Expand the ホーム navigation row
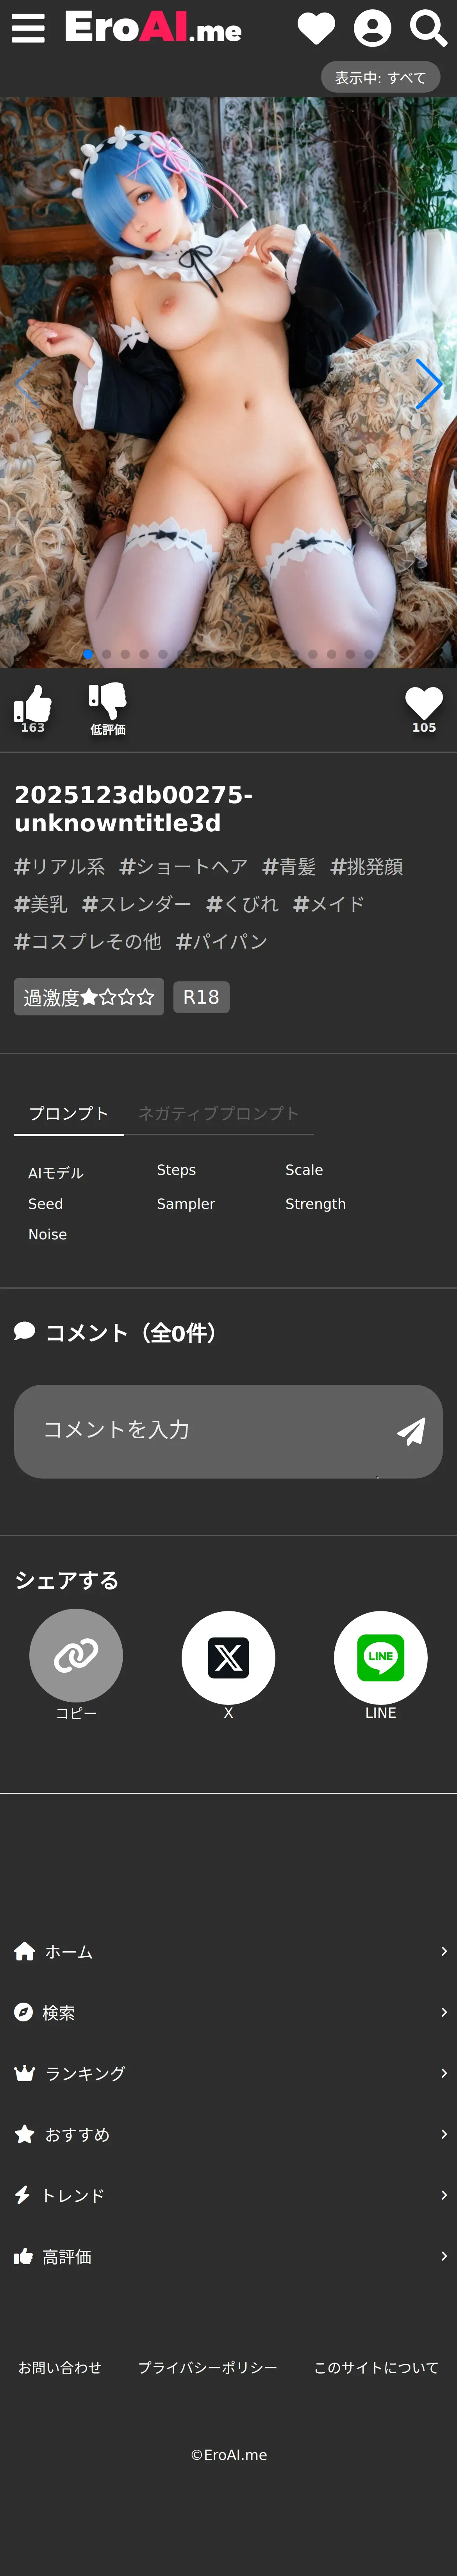The width and height of the screenshot is (457, 2576). click(228, 1951)
